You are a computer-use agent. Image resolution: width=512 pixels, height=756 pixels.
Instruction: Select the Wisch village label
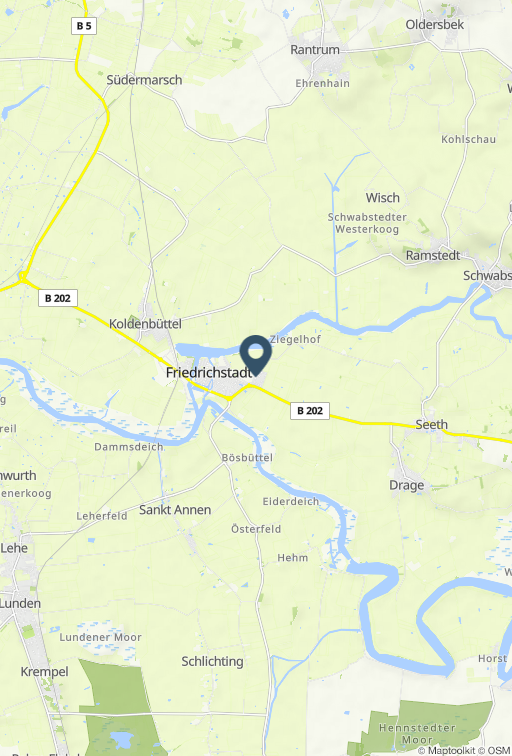tap(383, 198)
